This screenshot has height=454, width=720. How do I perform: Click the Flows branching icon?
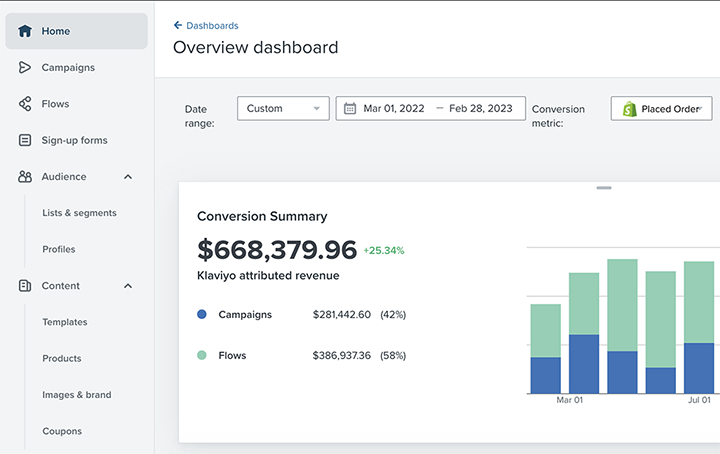click(x=25, y=104)
